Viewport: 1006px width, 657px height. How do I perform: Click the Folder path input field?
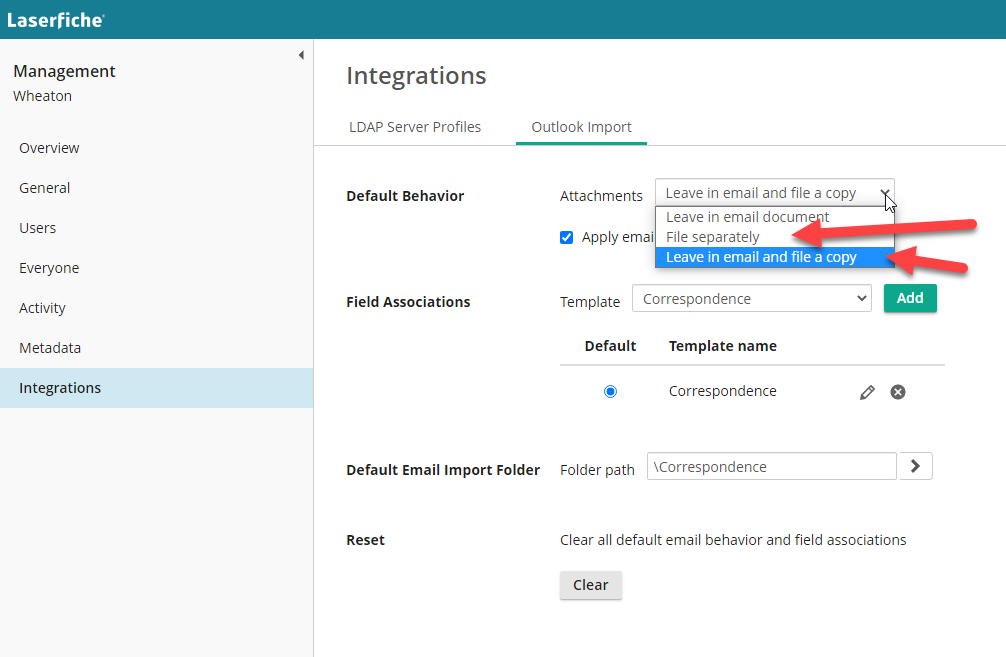pos(771,467)
